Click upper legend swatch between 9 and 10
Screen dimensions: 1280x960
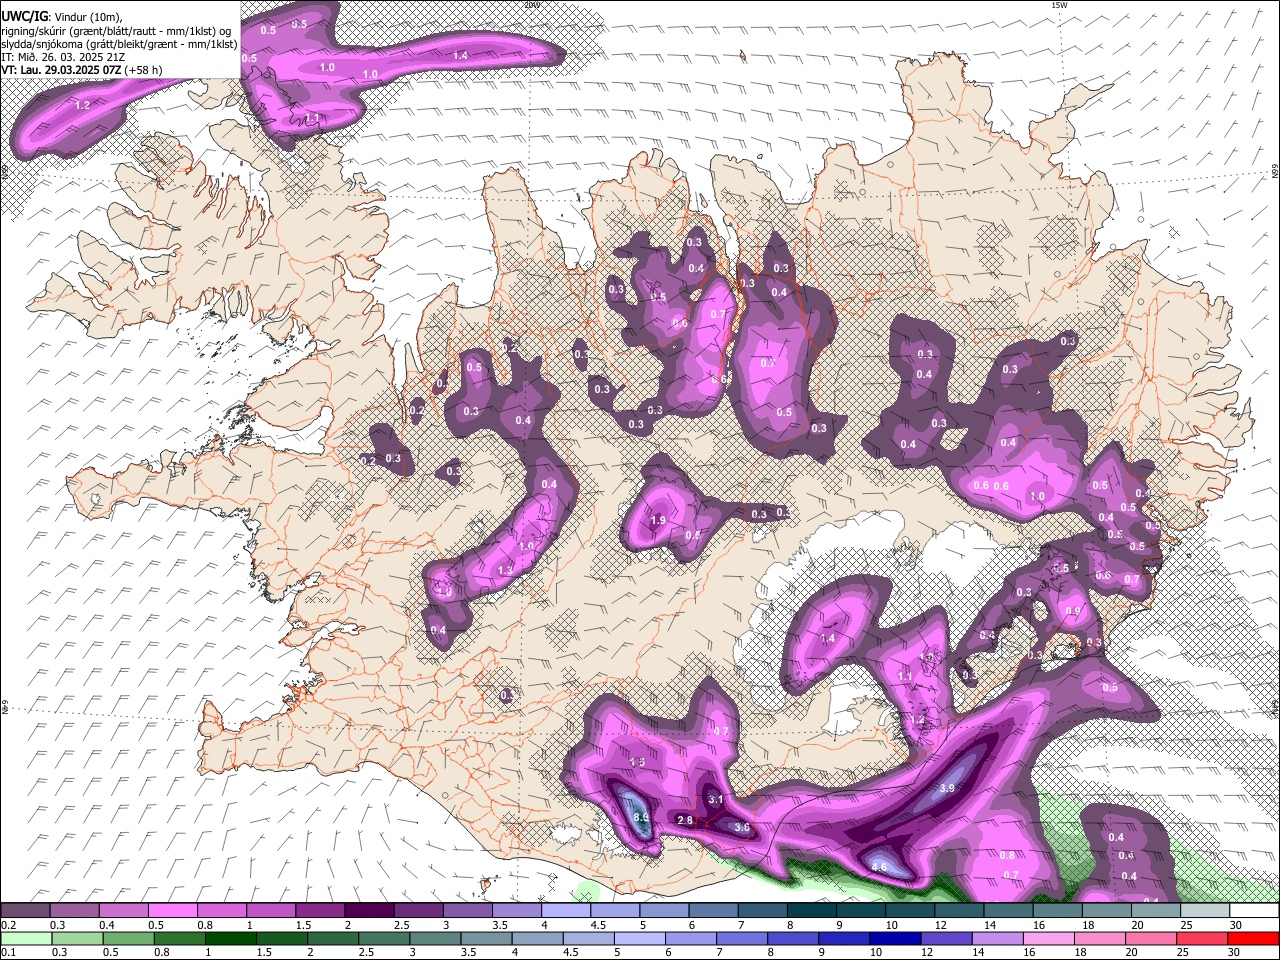tap(861, 910)
